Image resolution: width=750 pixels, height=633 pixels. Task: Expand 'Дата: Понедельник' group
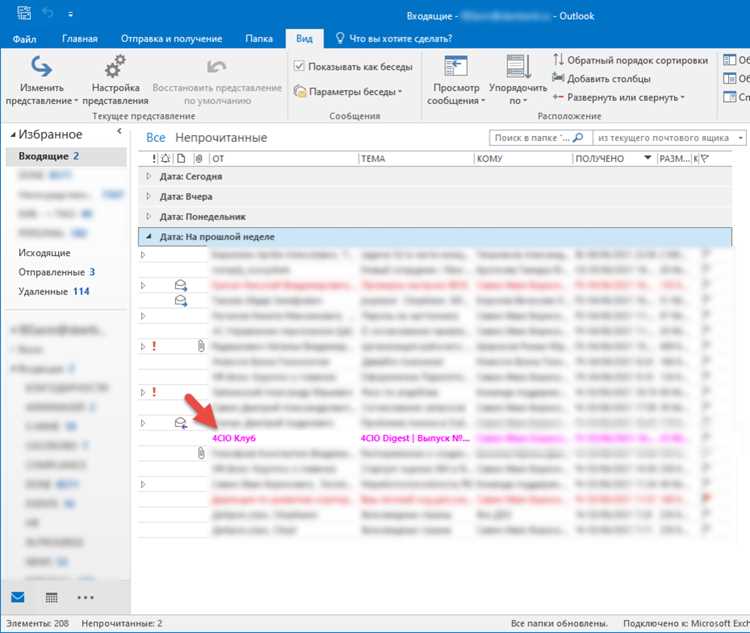pyautogui.click(x=148, y=216)
